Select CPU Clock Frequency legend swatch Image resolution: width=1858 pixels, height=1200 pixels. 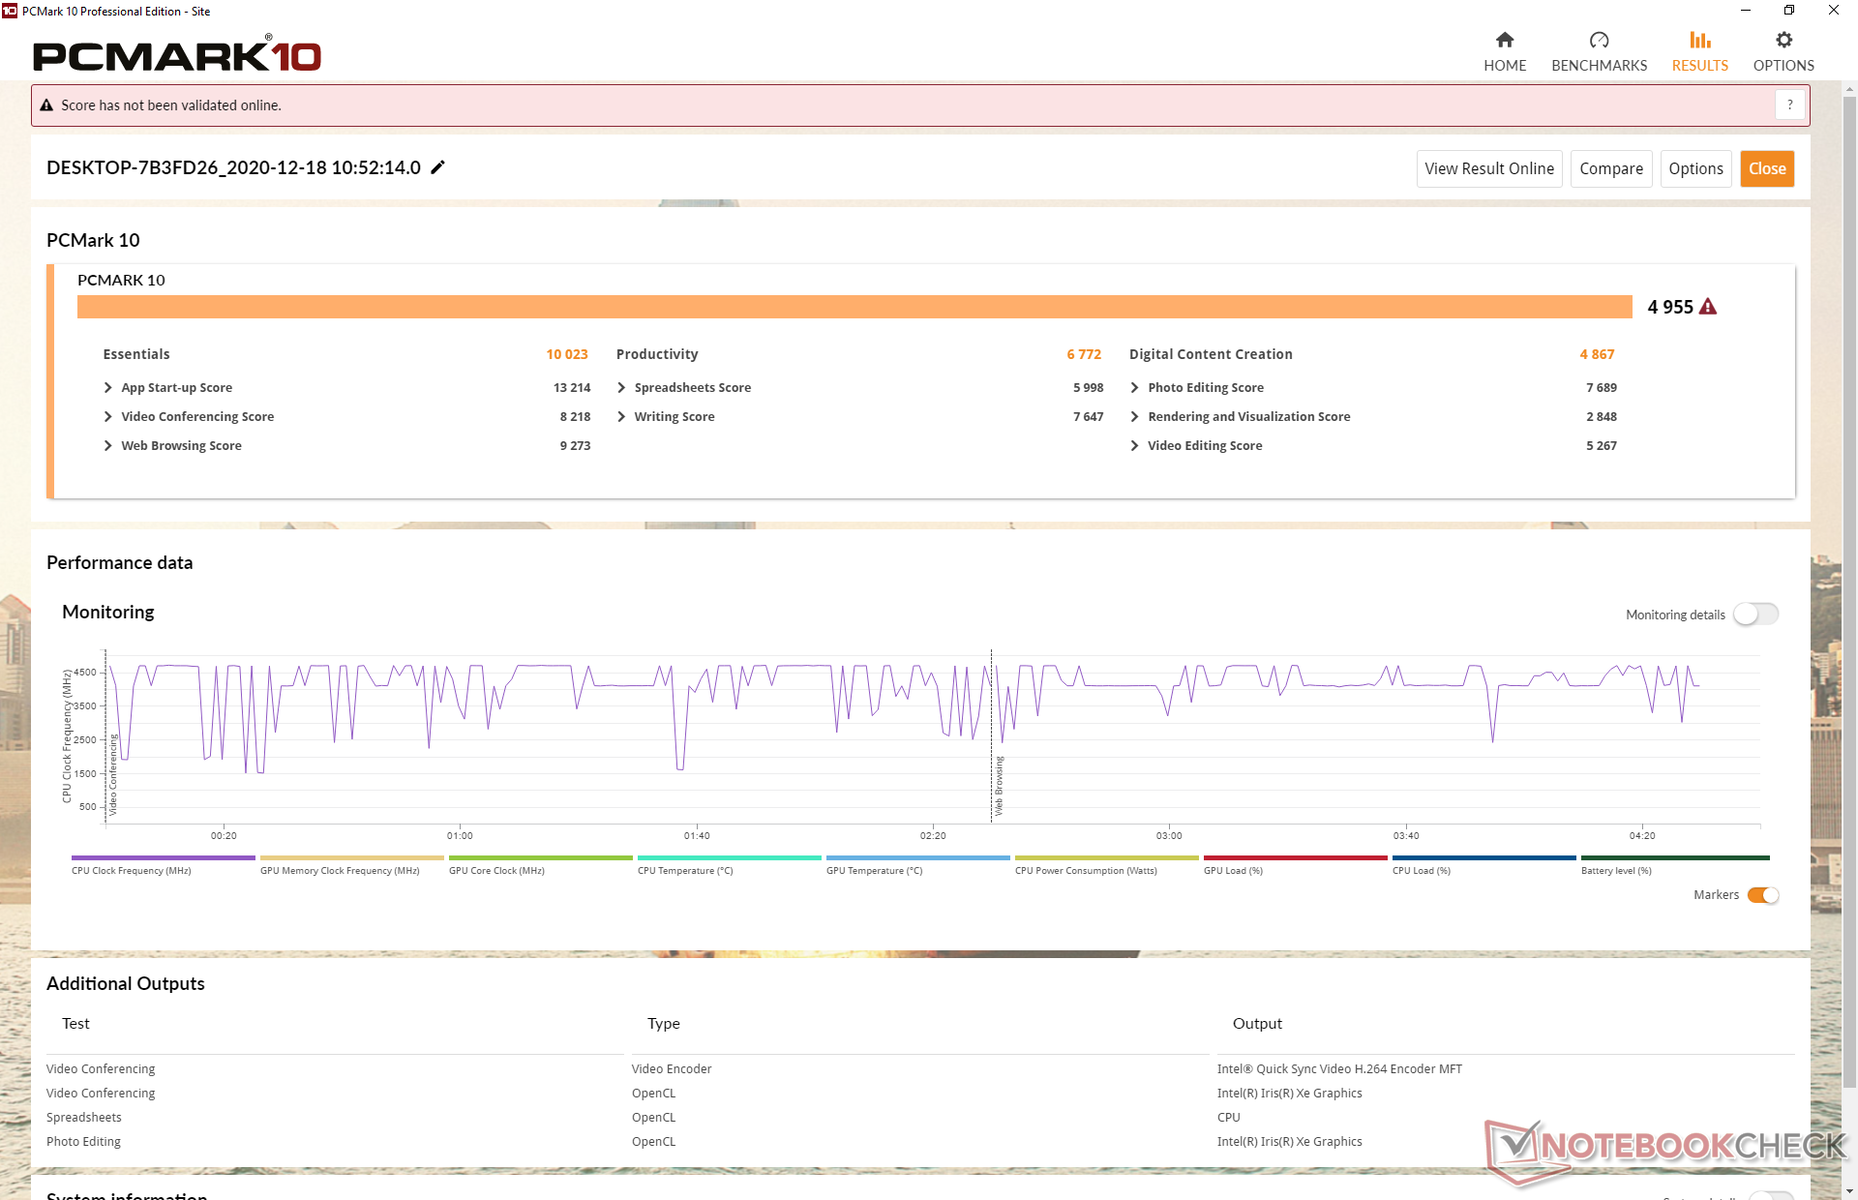tap(163, 858)
